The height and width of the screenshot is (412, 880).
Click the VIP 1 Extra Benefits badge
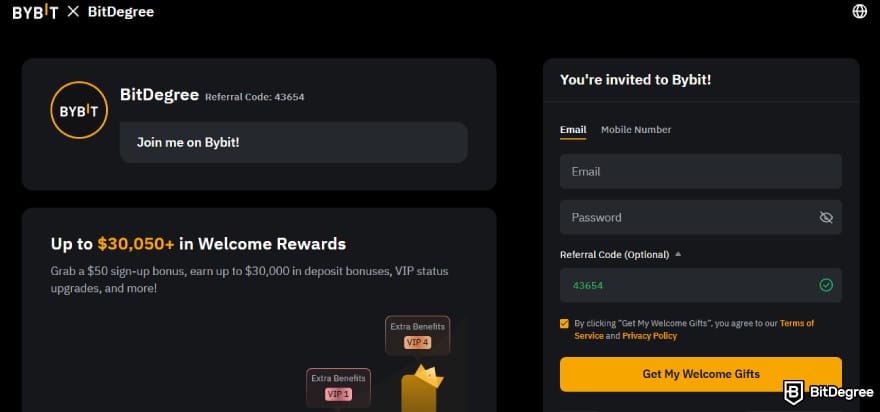click(338, 387)
